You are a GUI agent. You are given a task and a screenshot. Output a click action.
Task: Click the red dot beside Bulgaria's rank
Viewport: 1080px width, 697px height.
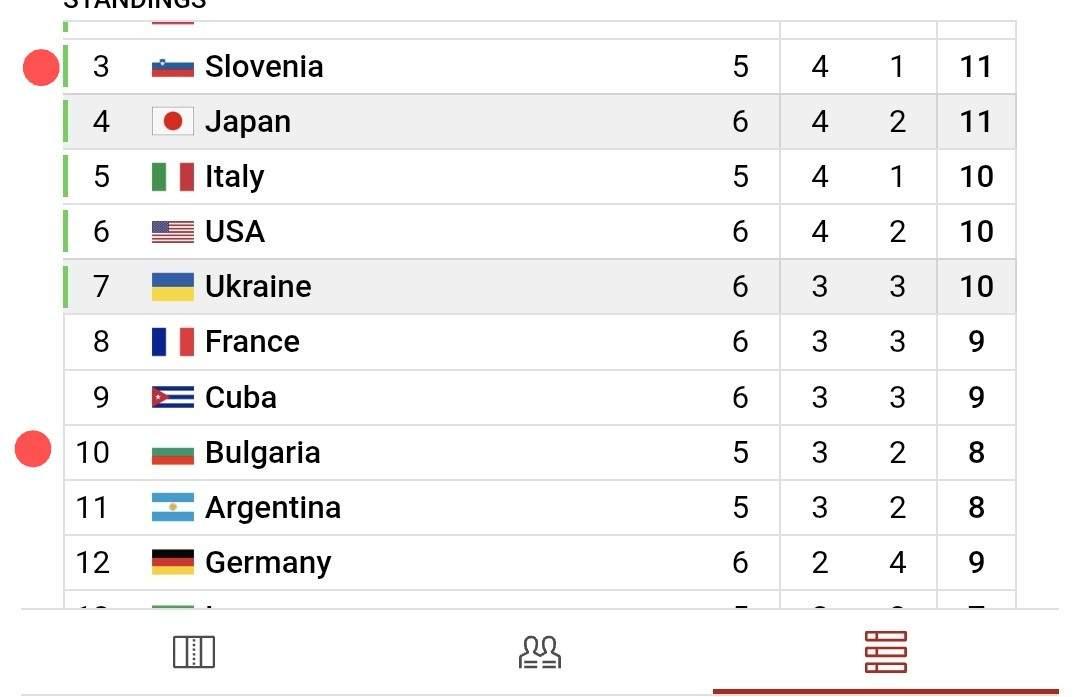tap(33, 449)
